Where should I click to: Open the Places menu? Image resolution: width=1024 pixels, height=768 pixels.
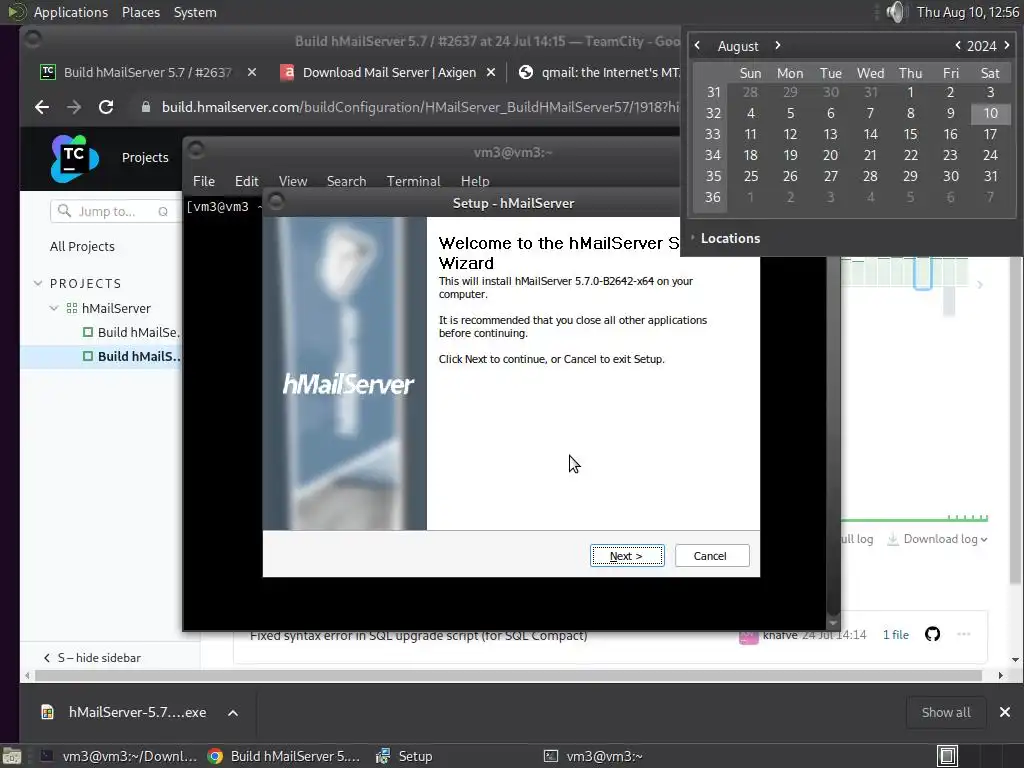click(140, 12)
